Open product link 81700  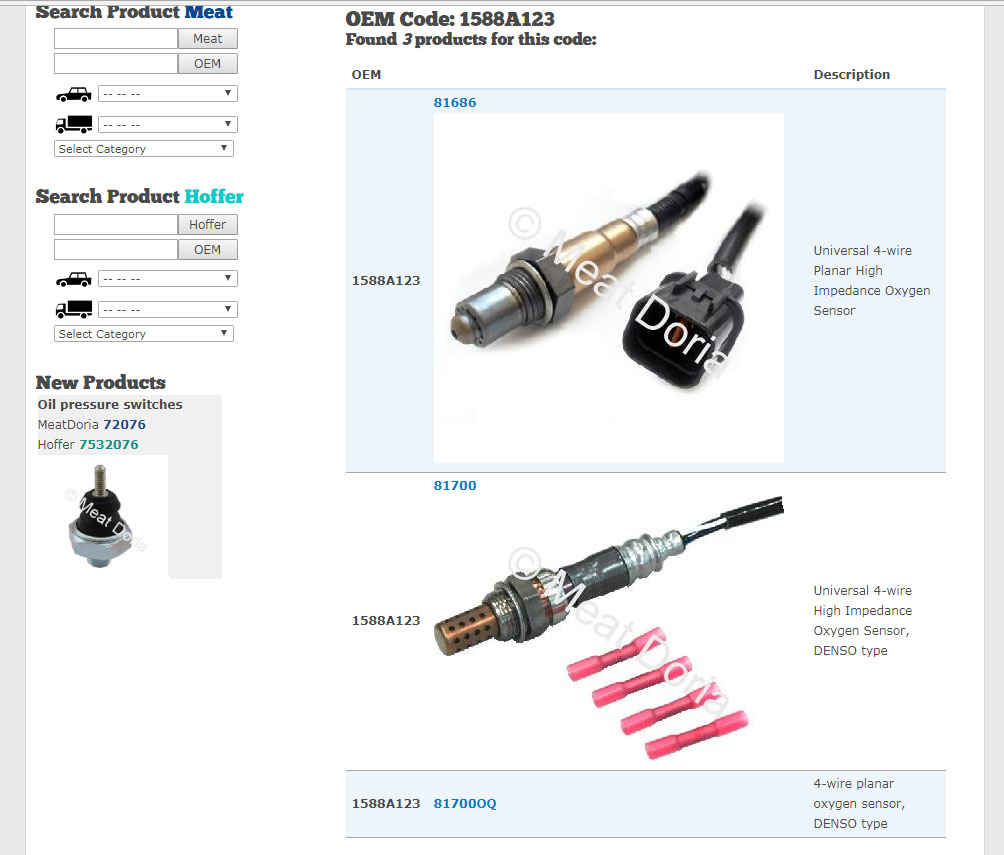point(455,485)
